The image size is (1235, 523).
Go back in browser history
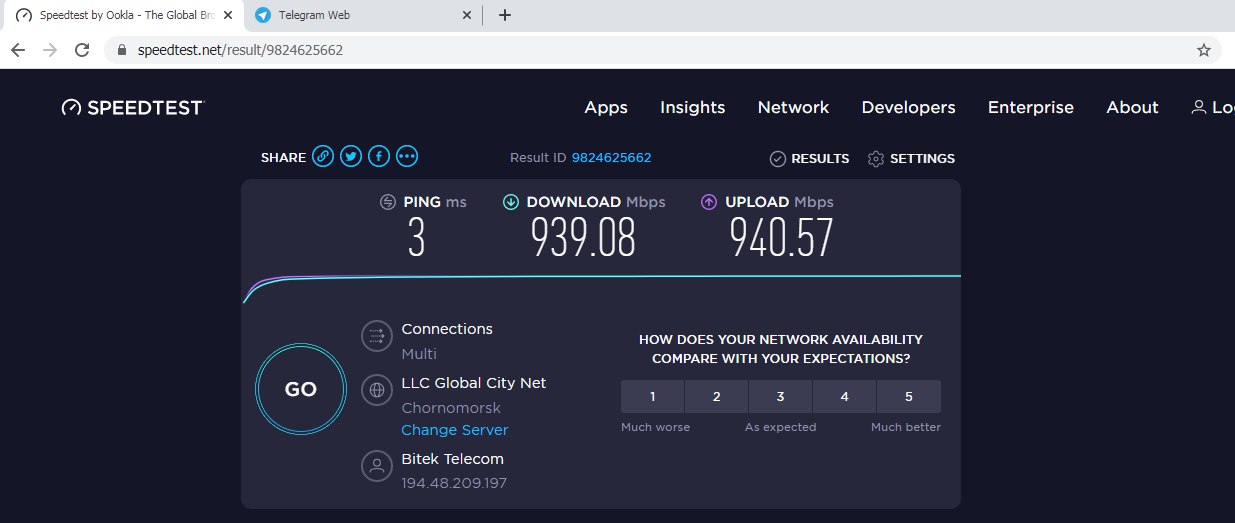(18, 49)
